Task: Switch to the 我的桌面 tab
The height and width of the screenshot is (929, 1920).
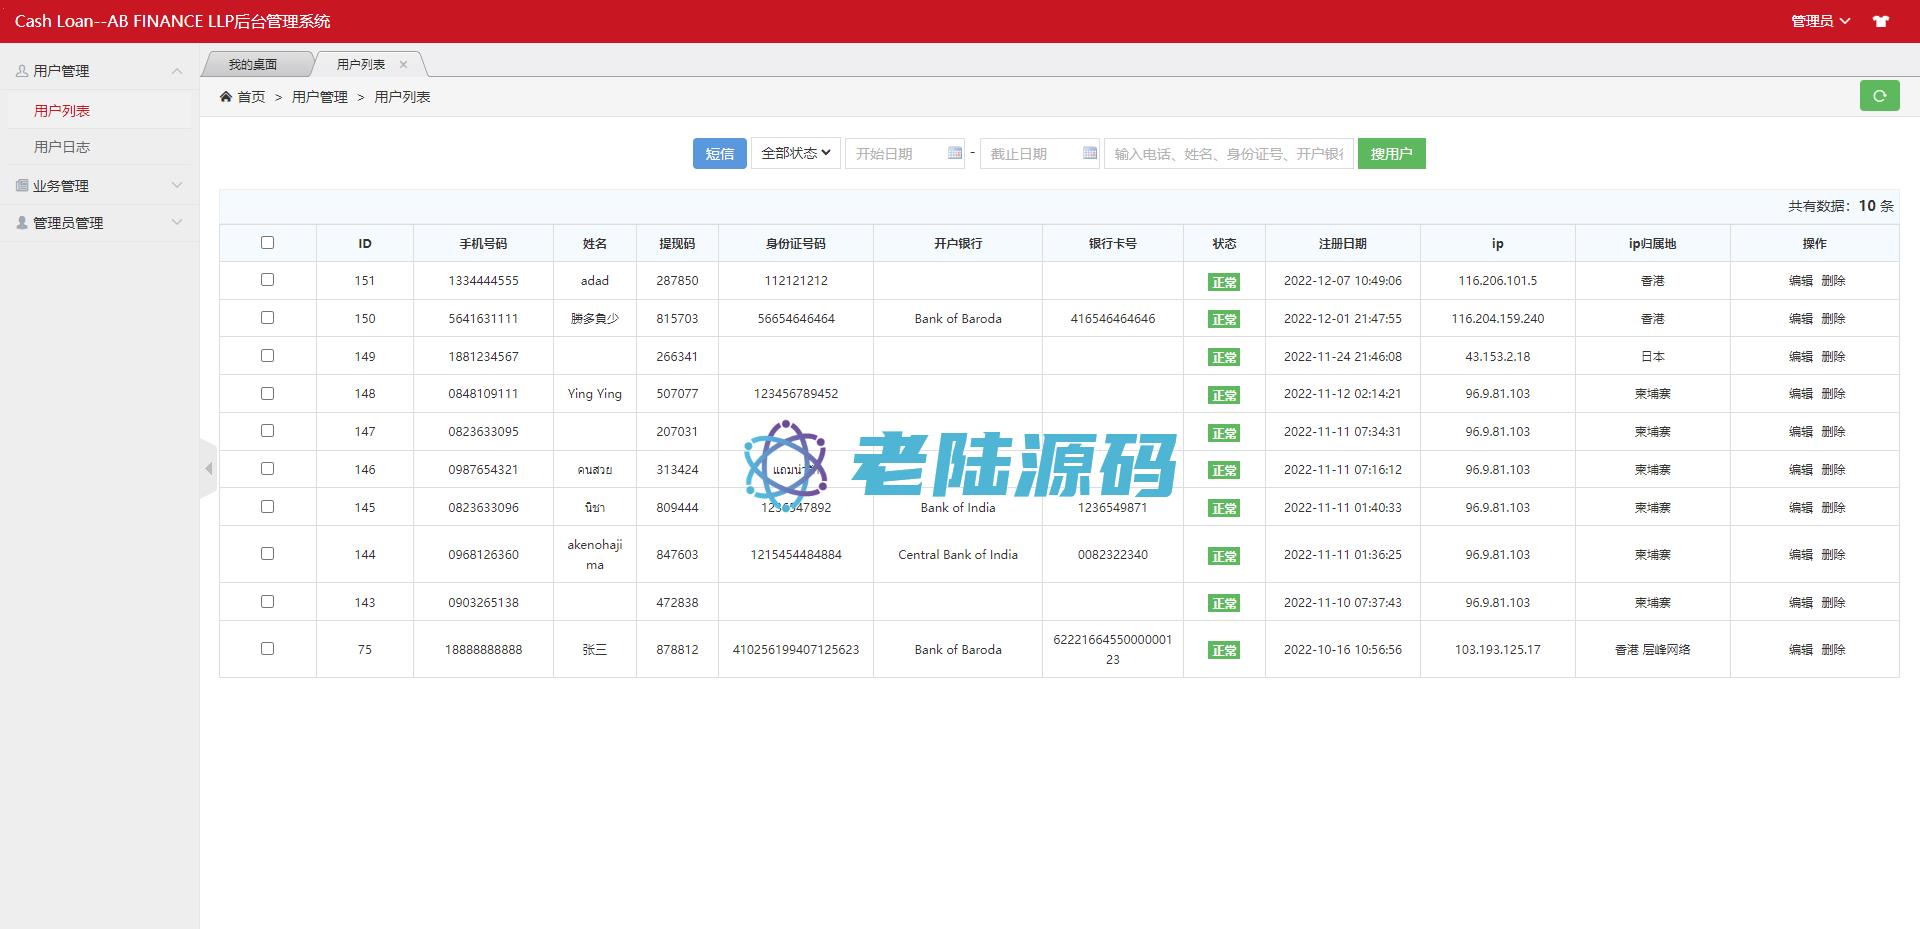Action: click(x=253, y=64)
